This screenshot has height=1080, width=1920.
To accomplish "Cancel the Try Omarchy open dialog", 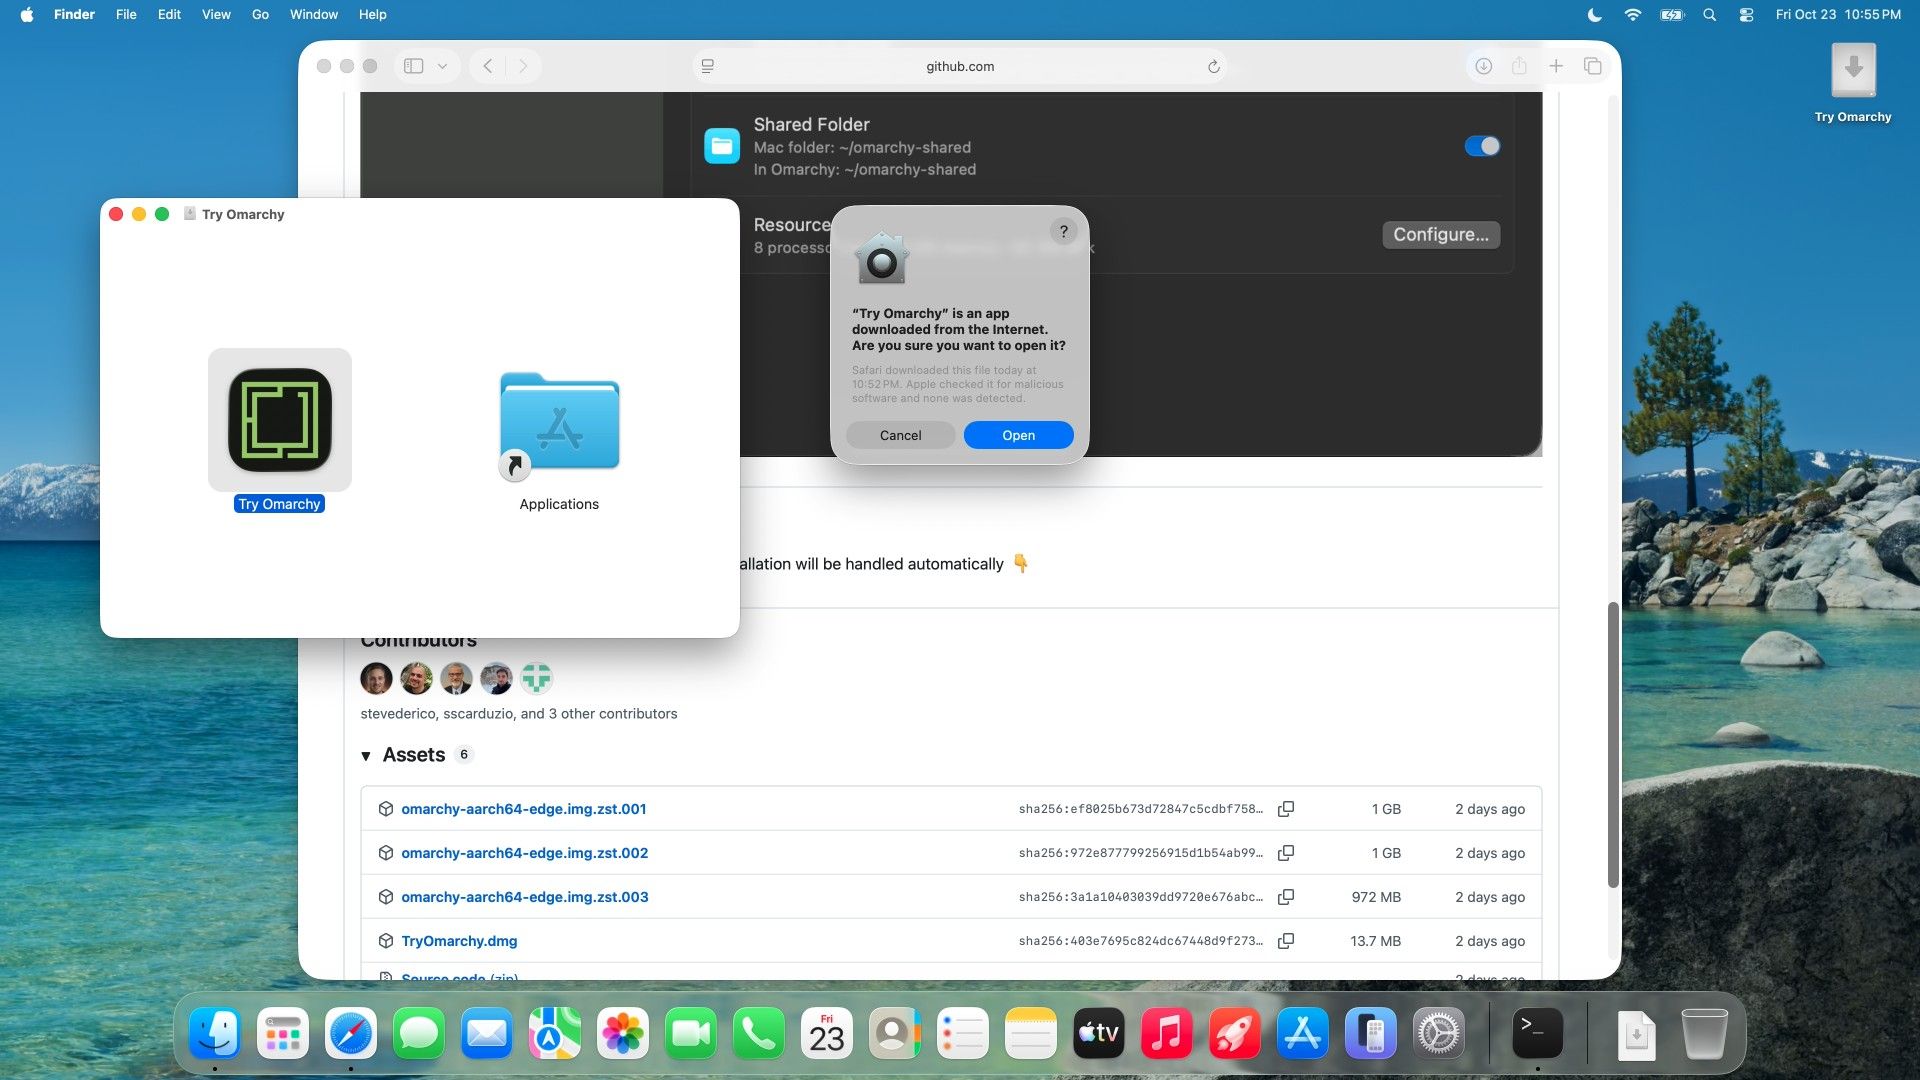I will (x=900, y=435).
